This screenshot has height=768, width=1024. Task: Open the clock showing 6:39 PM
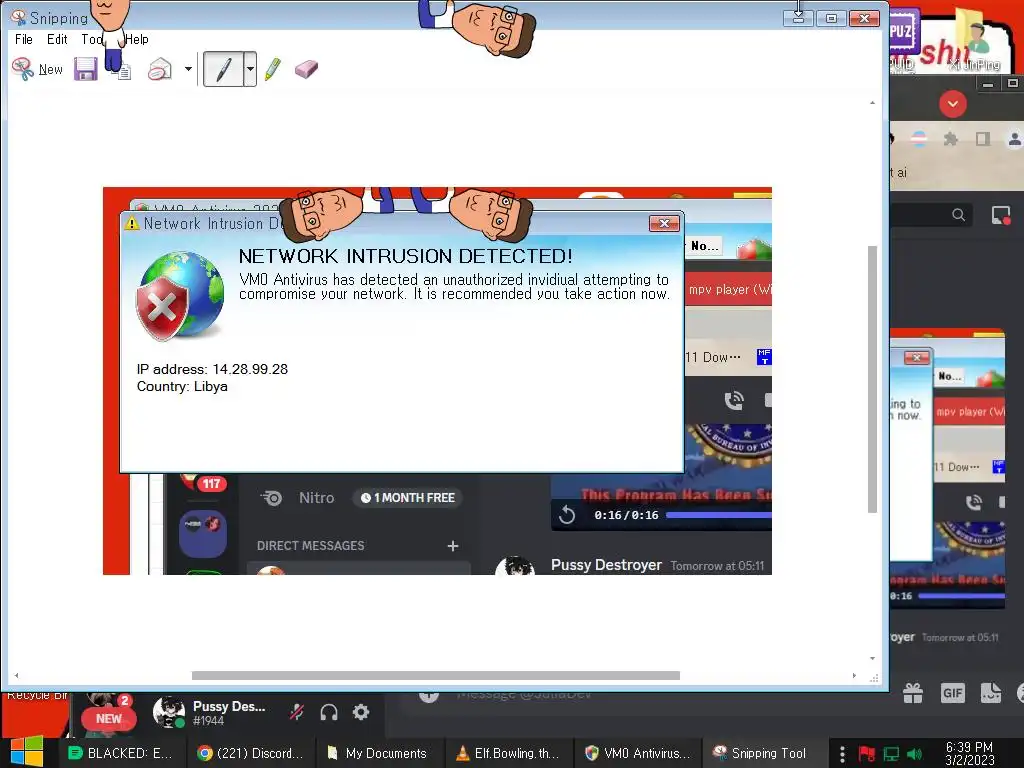click(970, 753)
